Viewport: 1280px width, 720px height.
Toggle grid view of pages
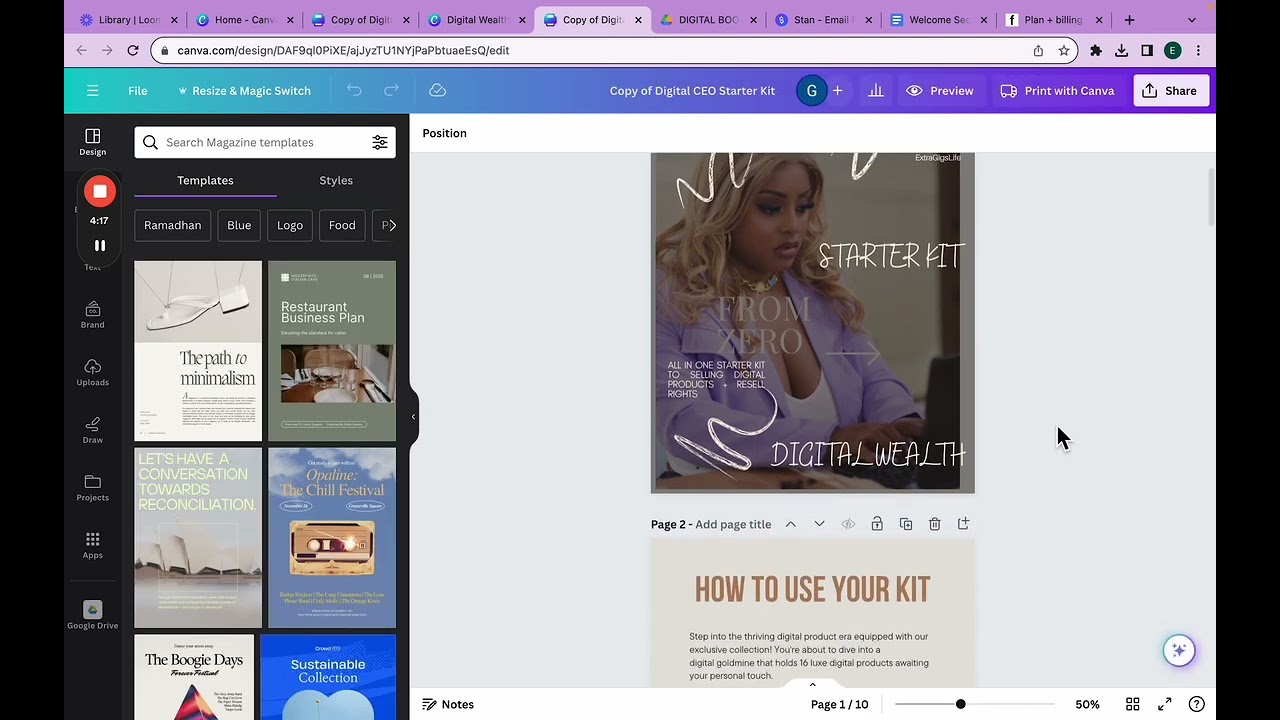[x=1132, y=705]
